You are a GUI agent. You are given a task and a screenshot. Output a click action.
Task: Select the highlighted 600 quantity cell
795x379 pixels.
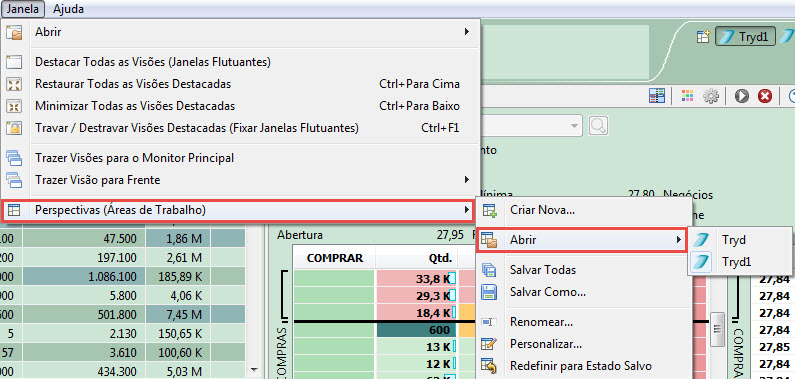click(416, 330)
